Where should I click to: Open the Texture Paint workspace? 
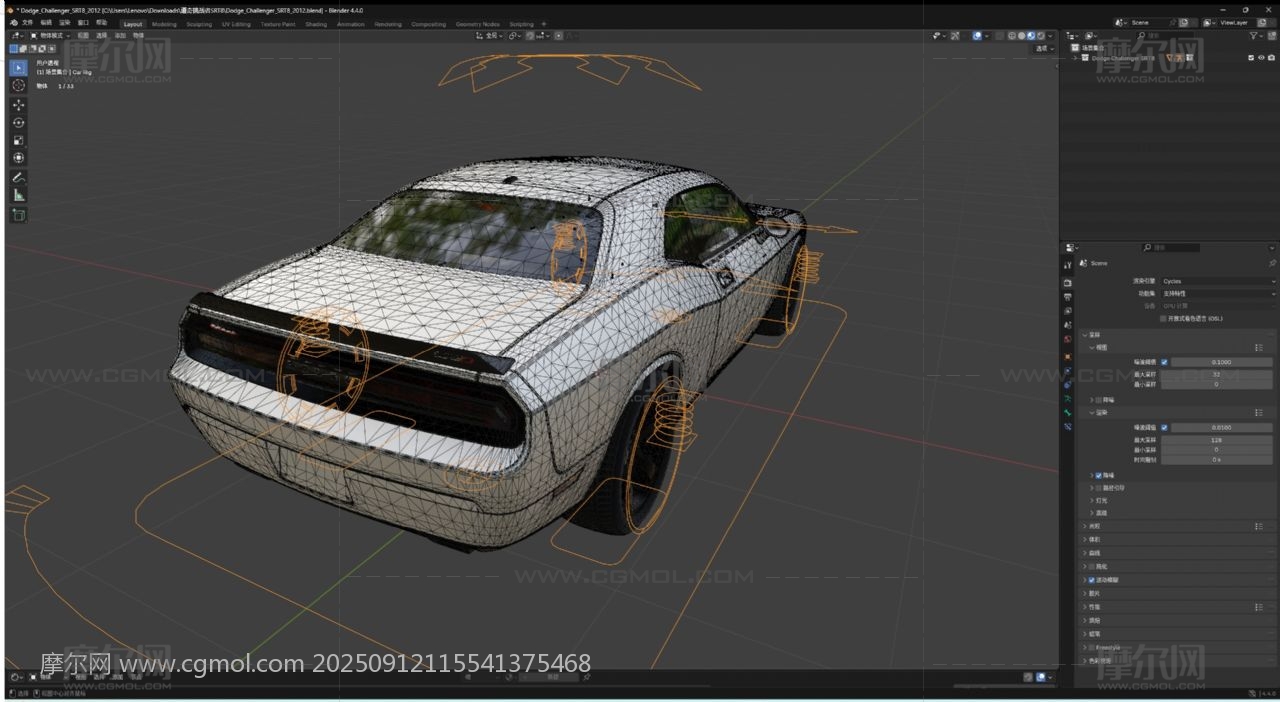point(278,24)
